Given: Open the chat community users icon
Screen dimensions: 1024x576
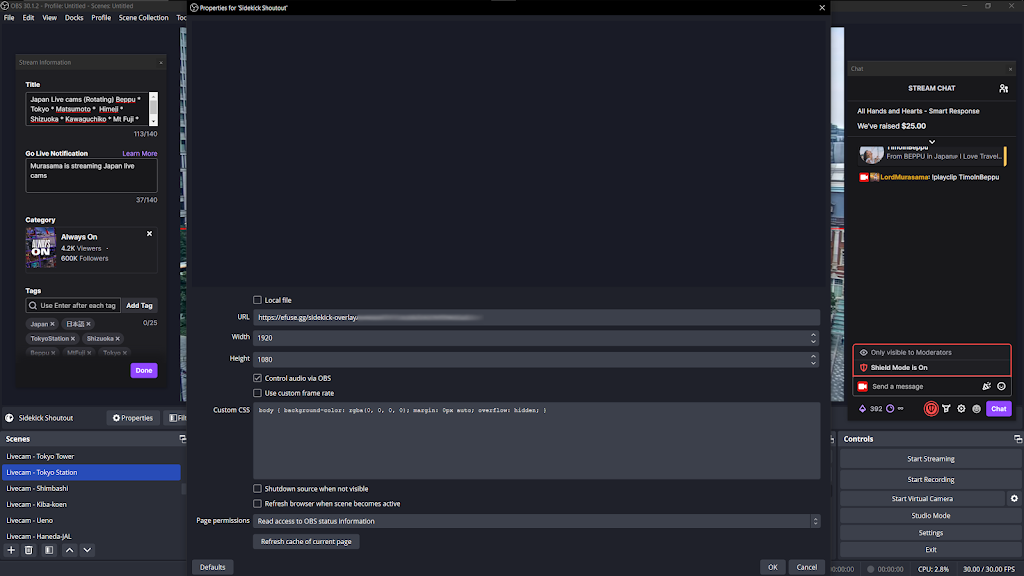Looking at the screenshot, I should (x=1003, y=89).
